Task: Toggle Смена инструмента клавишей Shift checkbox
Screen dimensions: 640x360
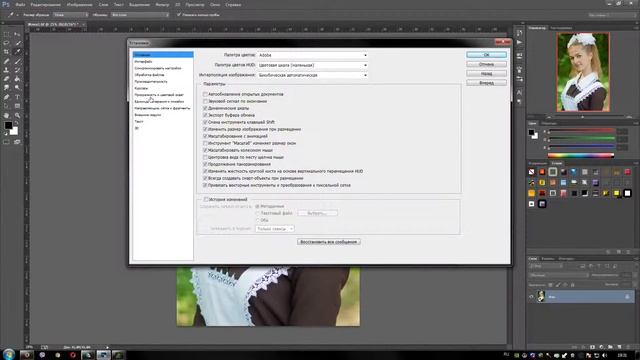Action: (x=205, y=122)
